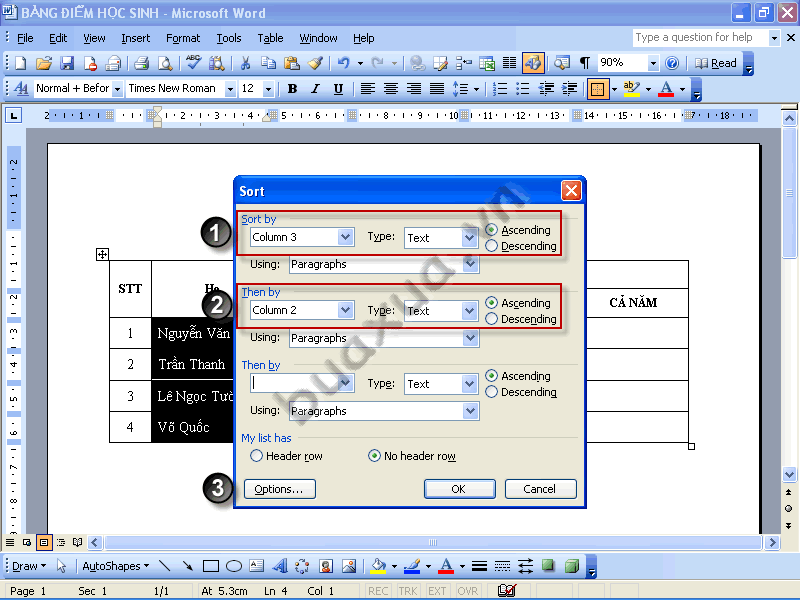
Task: Save the document with the floppy disk icon
Action: pos(67,63)
